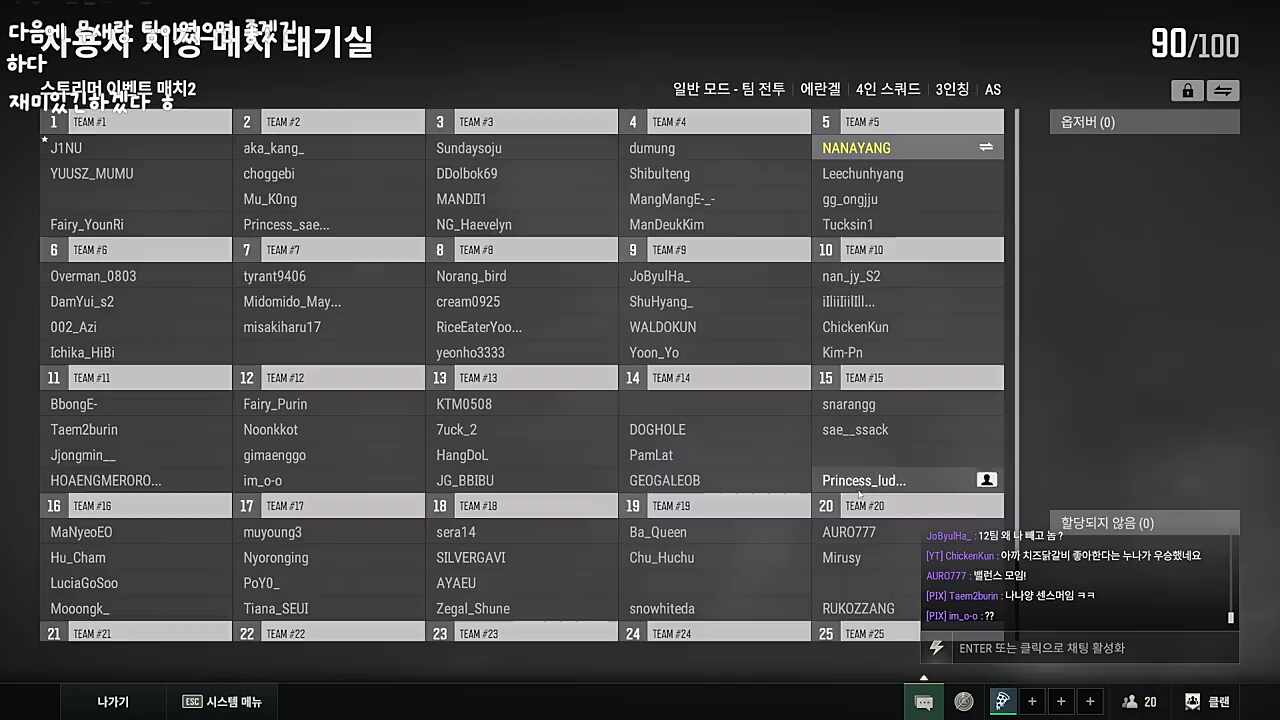Click profile icon beside Princess_lud...
The image size is (1280, 720).
click(x=986, y=480)
